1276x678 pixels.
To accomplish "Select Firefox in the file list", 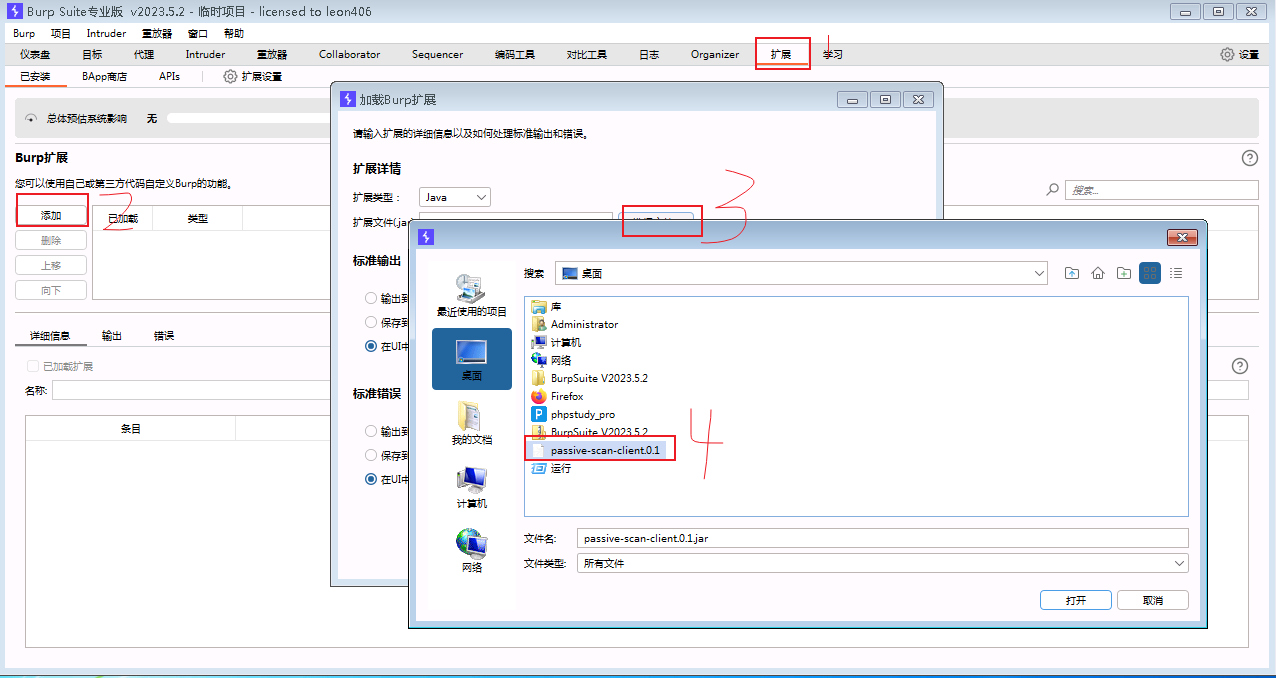I will pyautogui.click(x=557, y=396).
